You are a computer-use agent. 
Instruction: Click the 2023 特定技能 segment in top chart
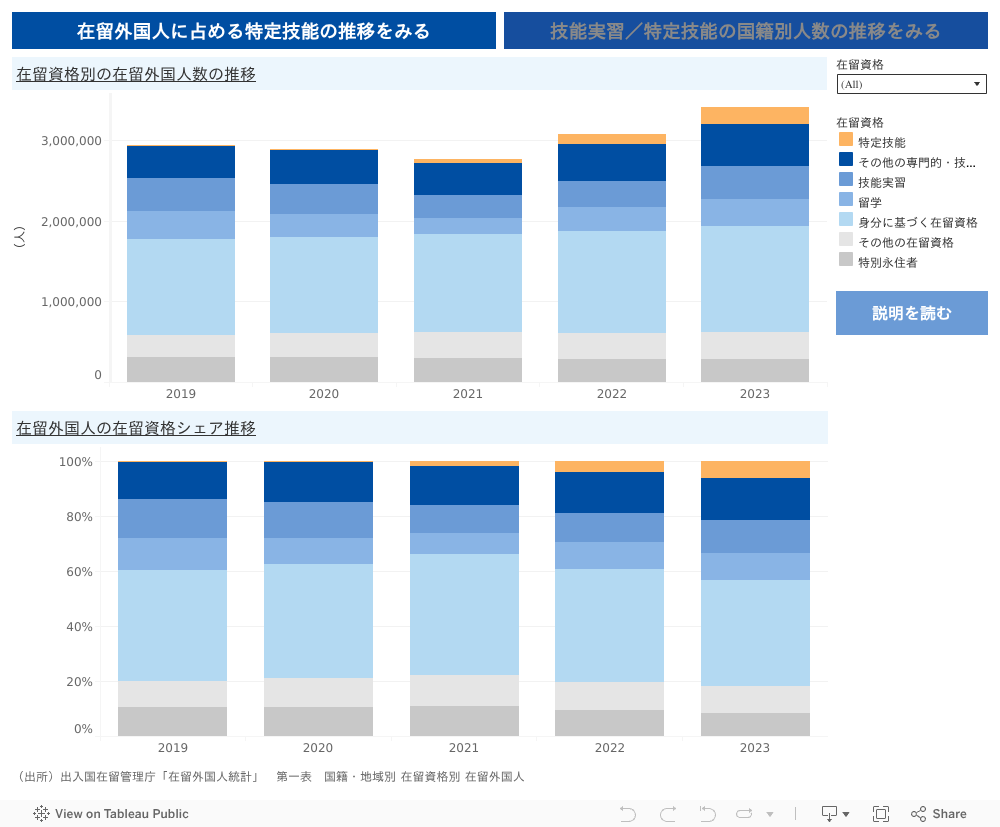pyautogui.click(x=755, y=115)
